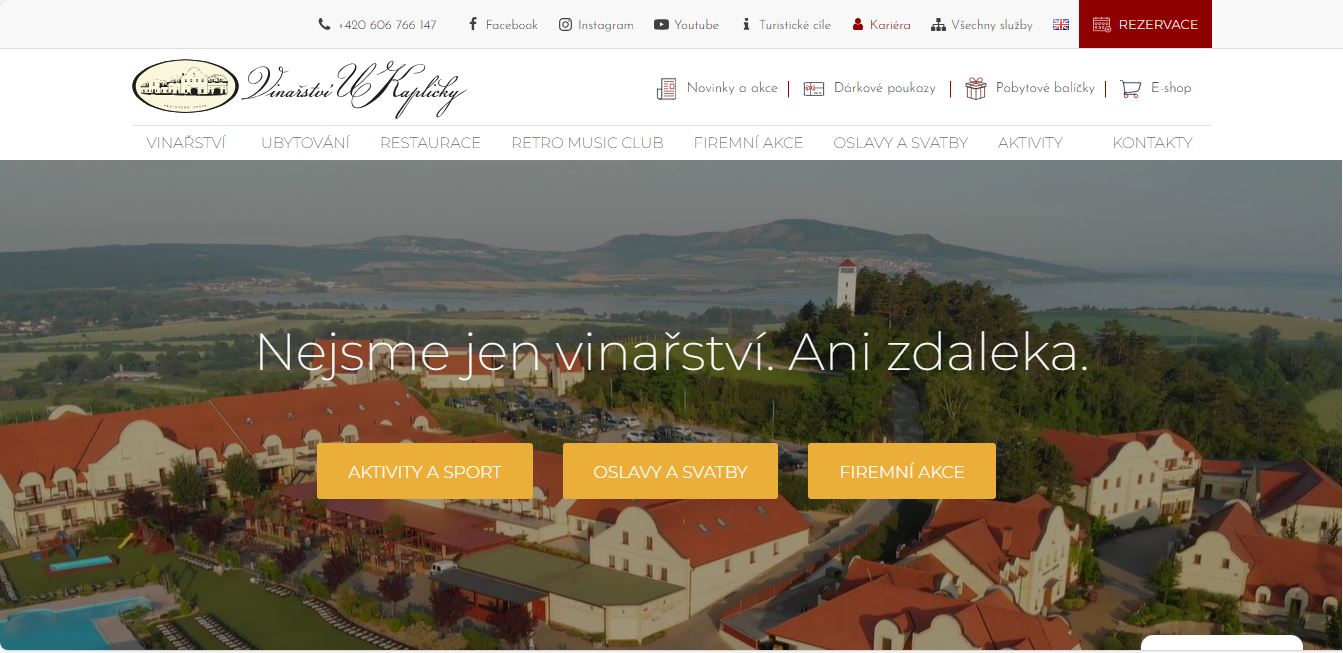Open the Facebook icon link
This screenshot has height=653, width=1343.
tap(473, 25)
